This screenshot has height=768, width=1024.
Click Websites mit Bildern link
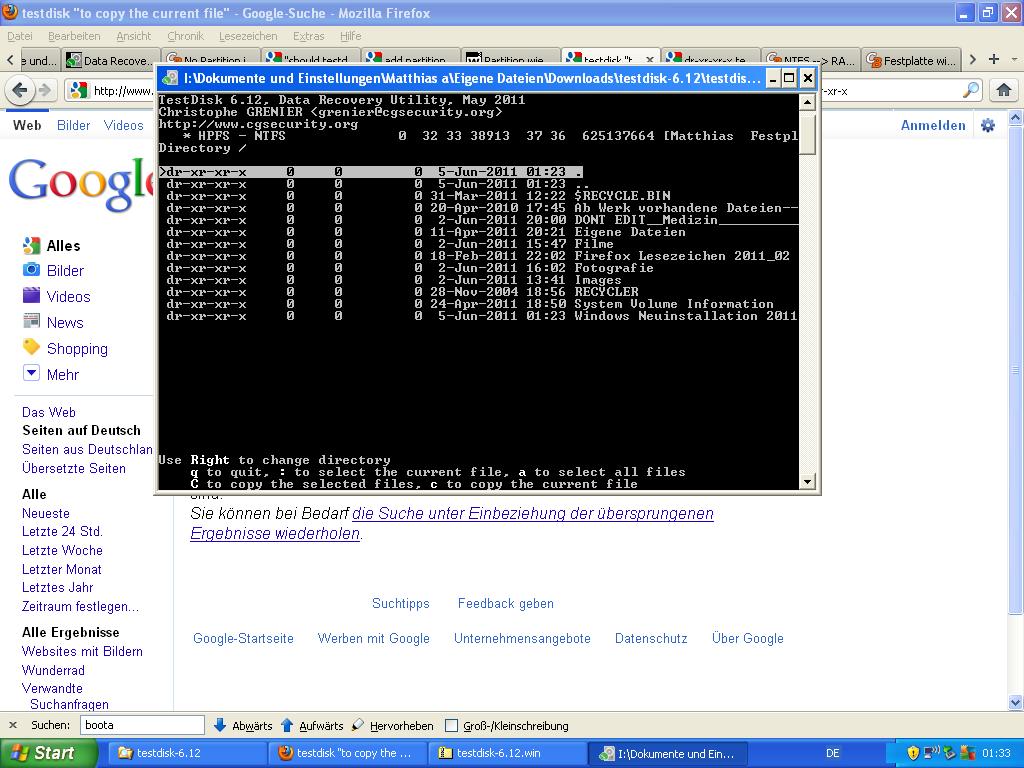[82, 652]
